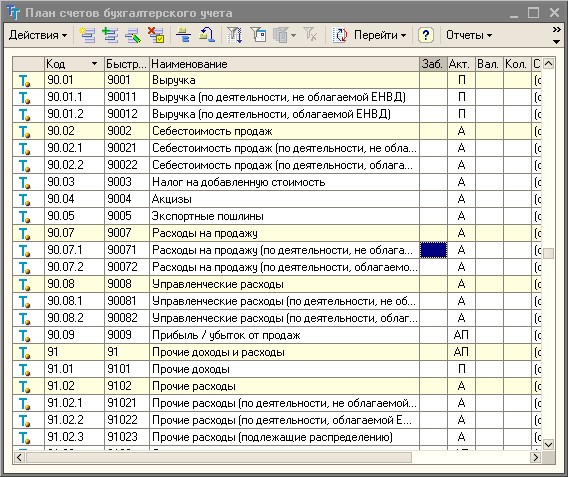The width and height of the screenshot is (568, 477).
Task: Click vertical scrollbar down arrow
Action: point(548,444)
